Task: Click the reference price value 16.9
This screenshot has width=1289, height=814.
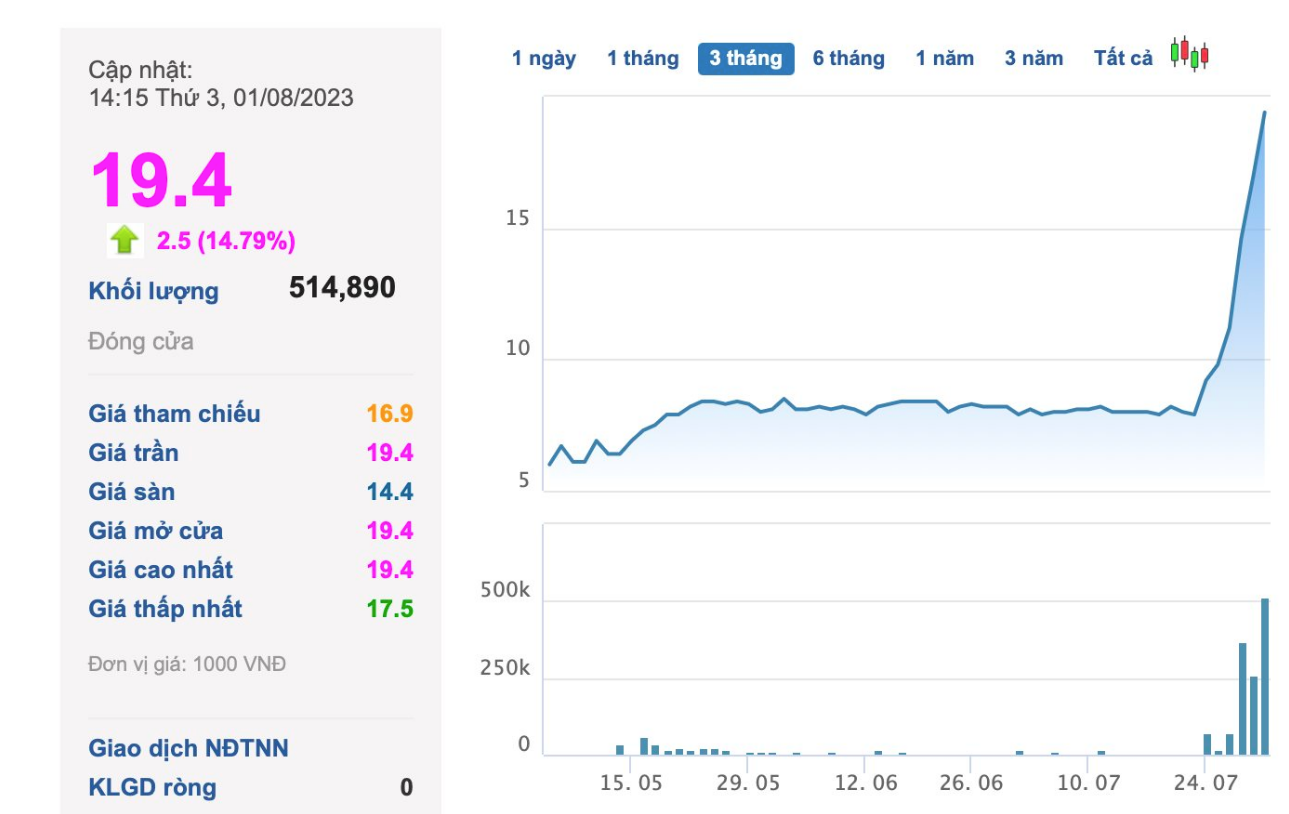Action: tap(390, 414)
